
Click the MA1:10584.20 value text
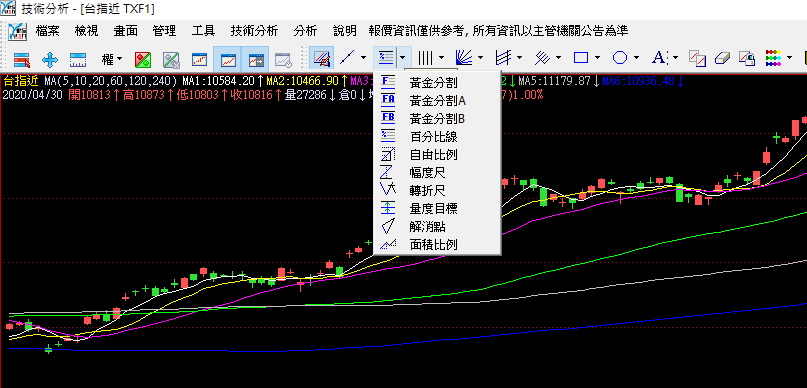[219, 82]
